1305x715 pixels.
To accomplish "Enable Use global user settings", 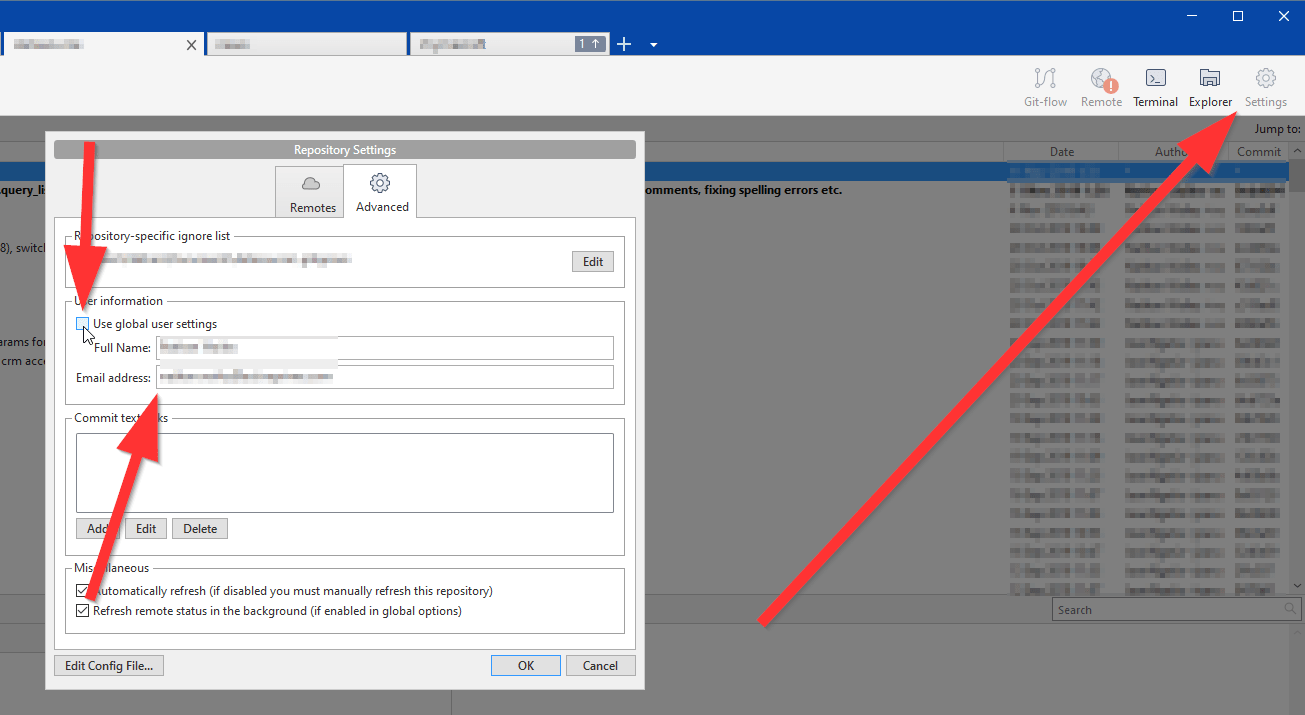I will [x=82, y=323].
